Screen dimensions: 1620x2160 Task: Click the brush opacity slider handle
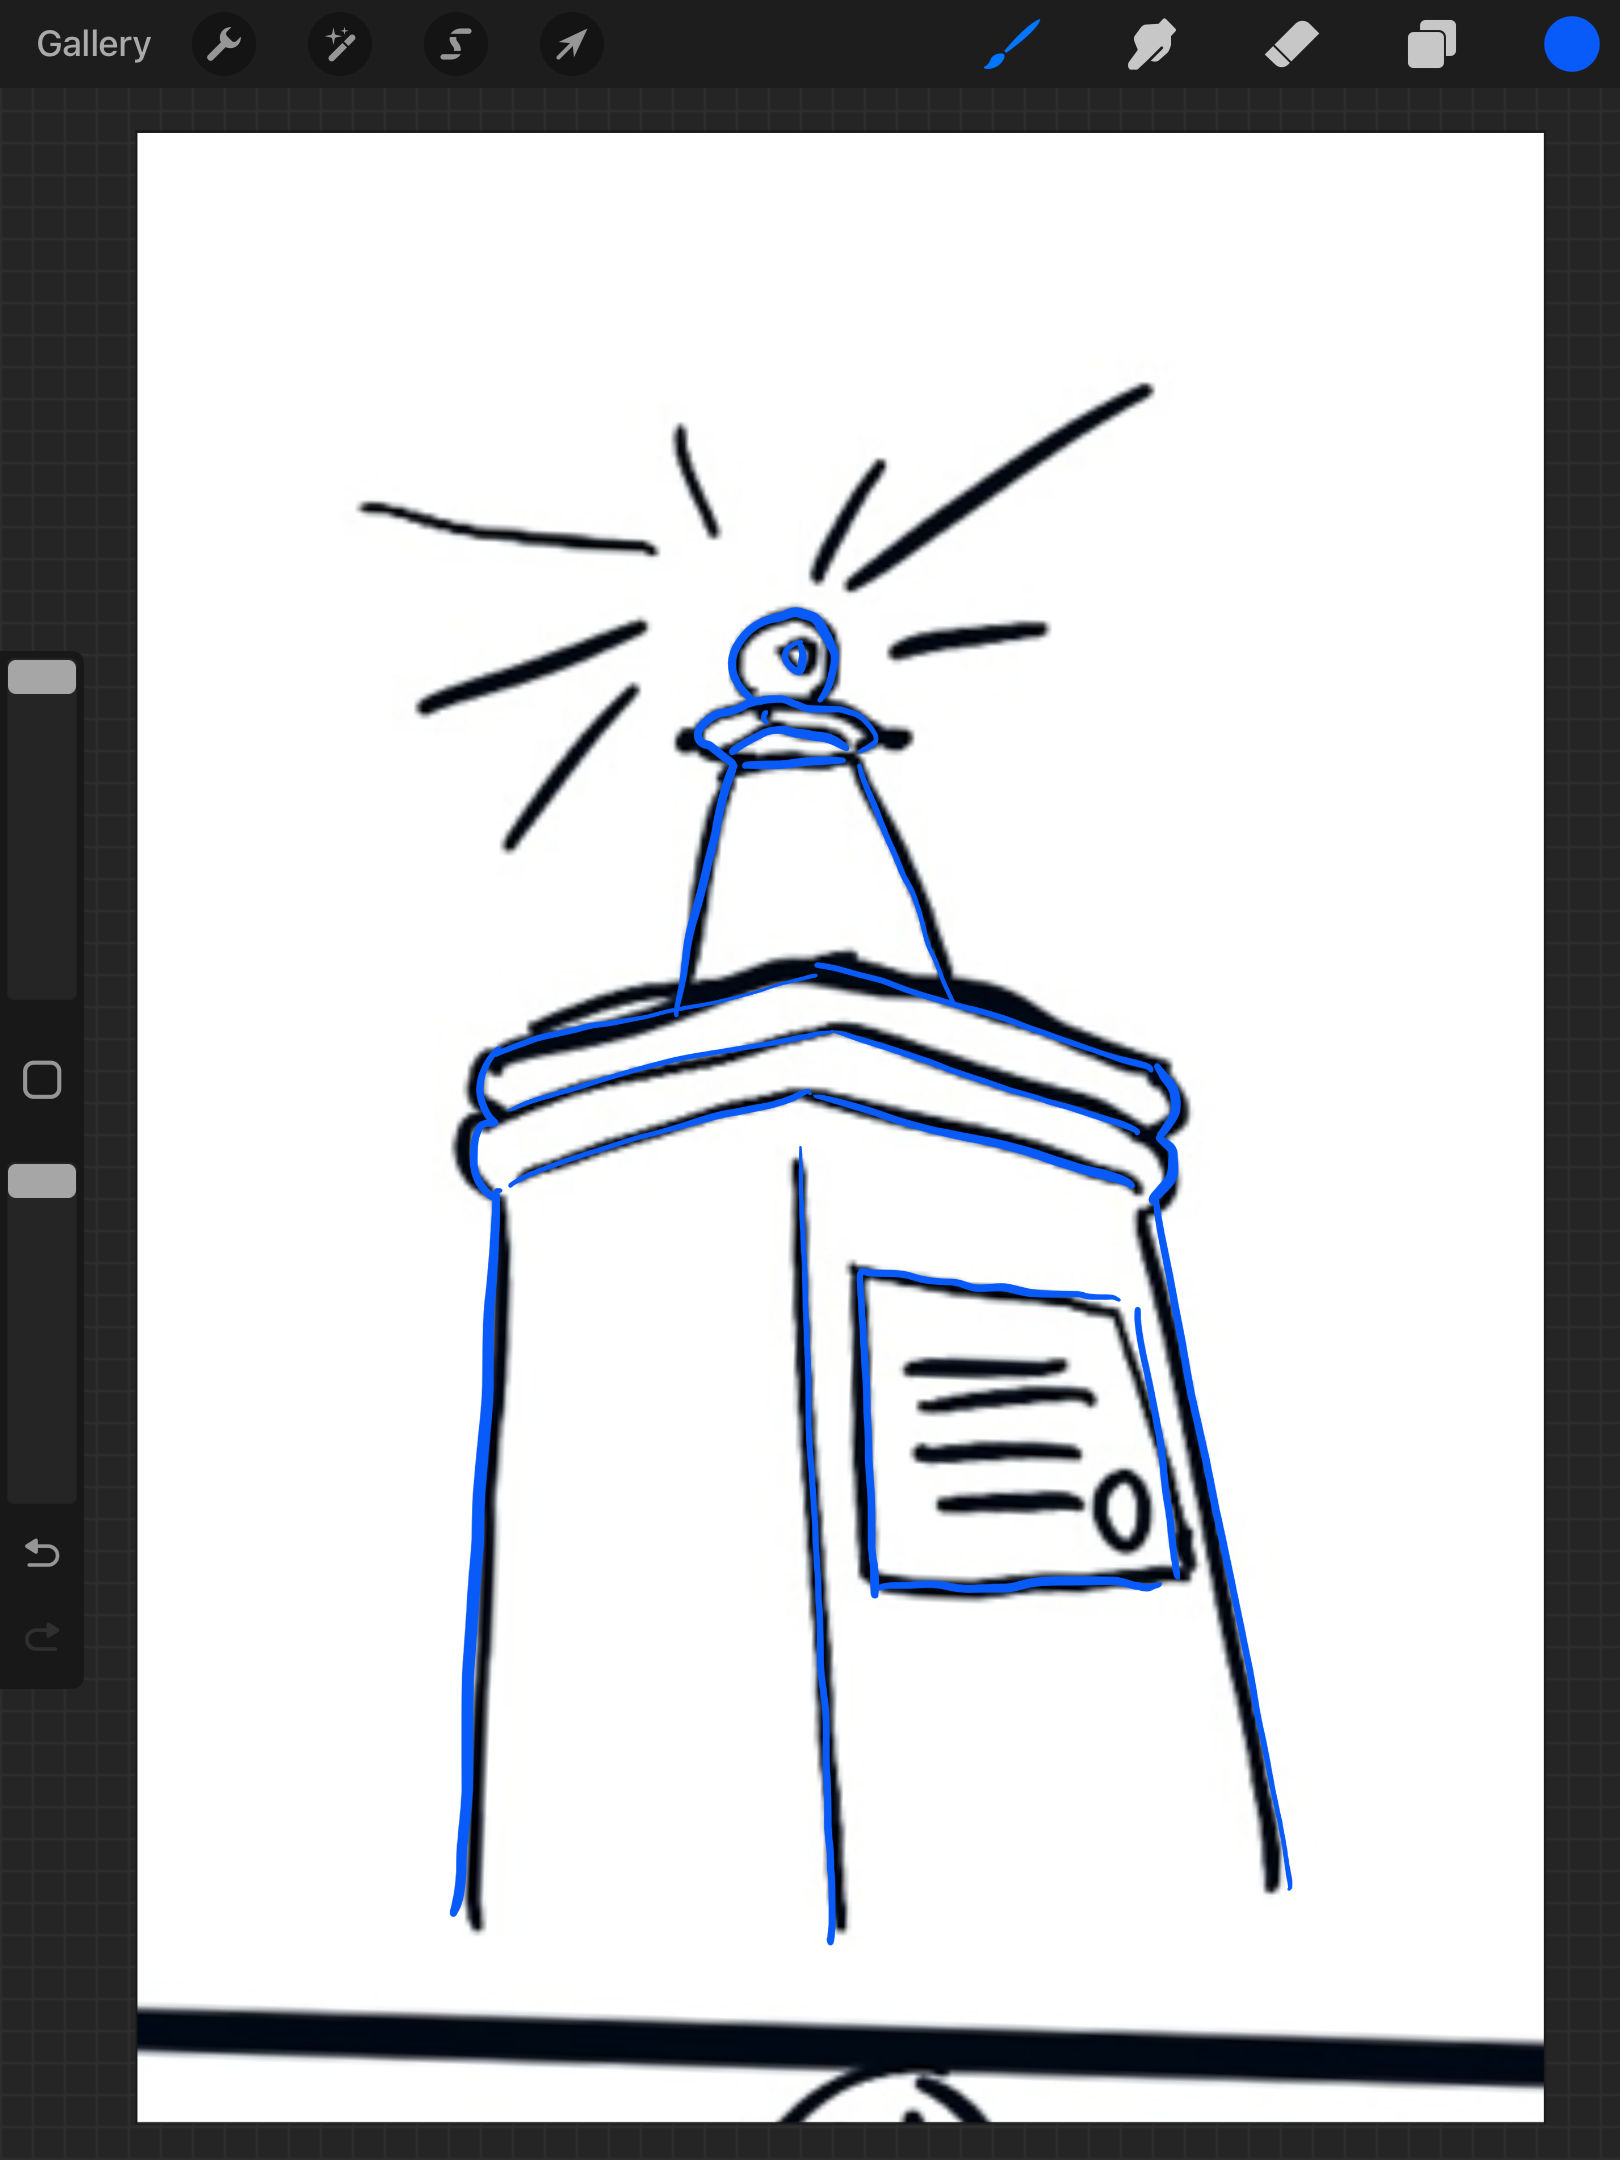click(x=42, y=1181)
